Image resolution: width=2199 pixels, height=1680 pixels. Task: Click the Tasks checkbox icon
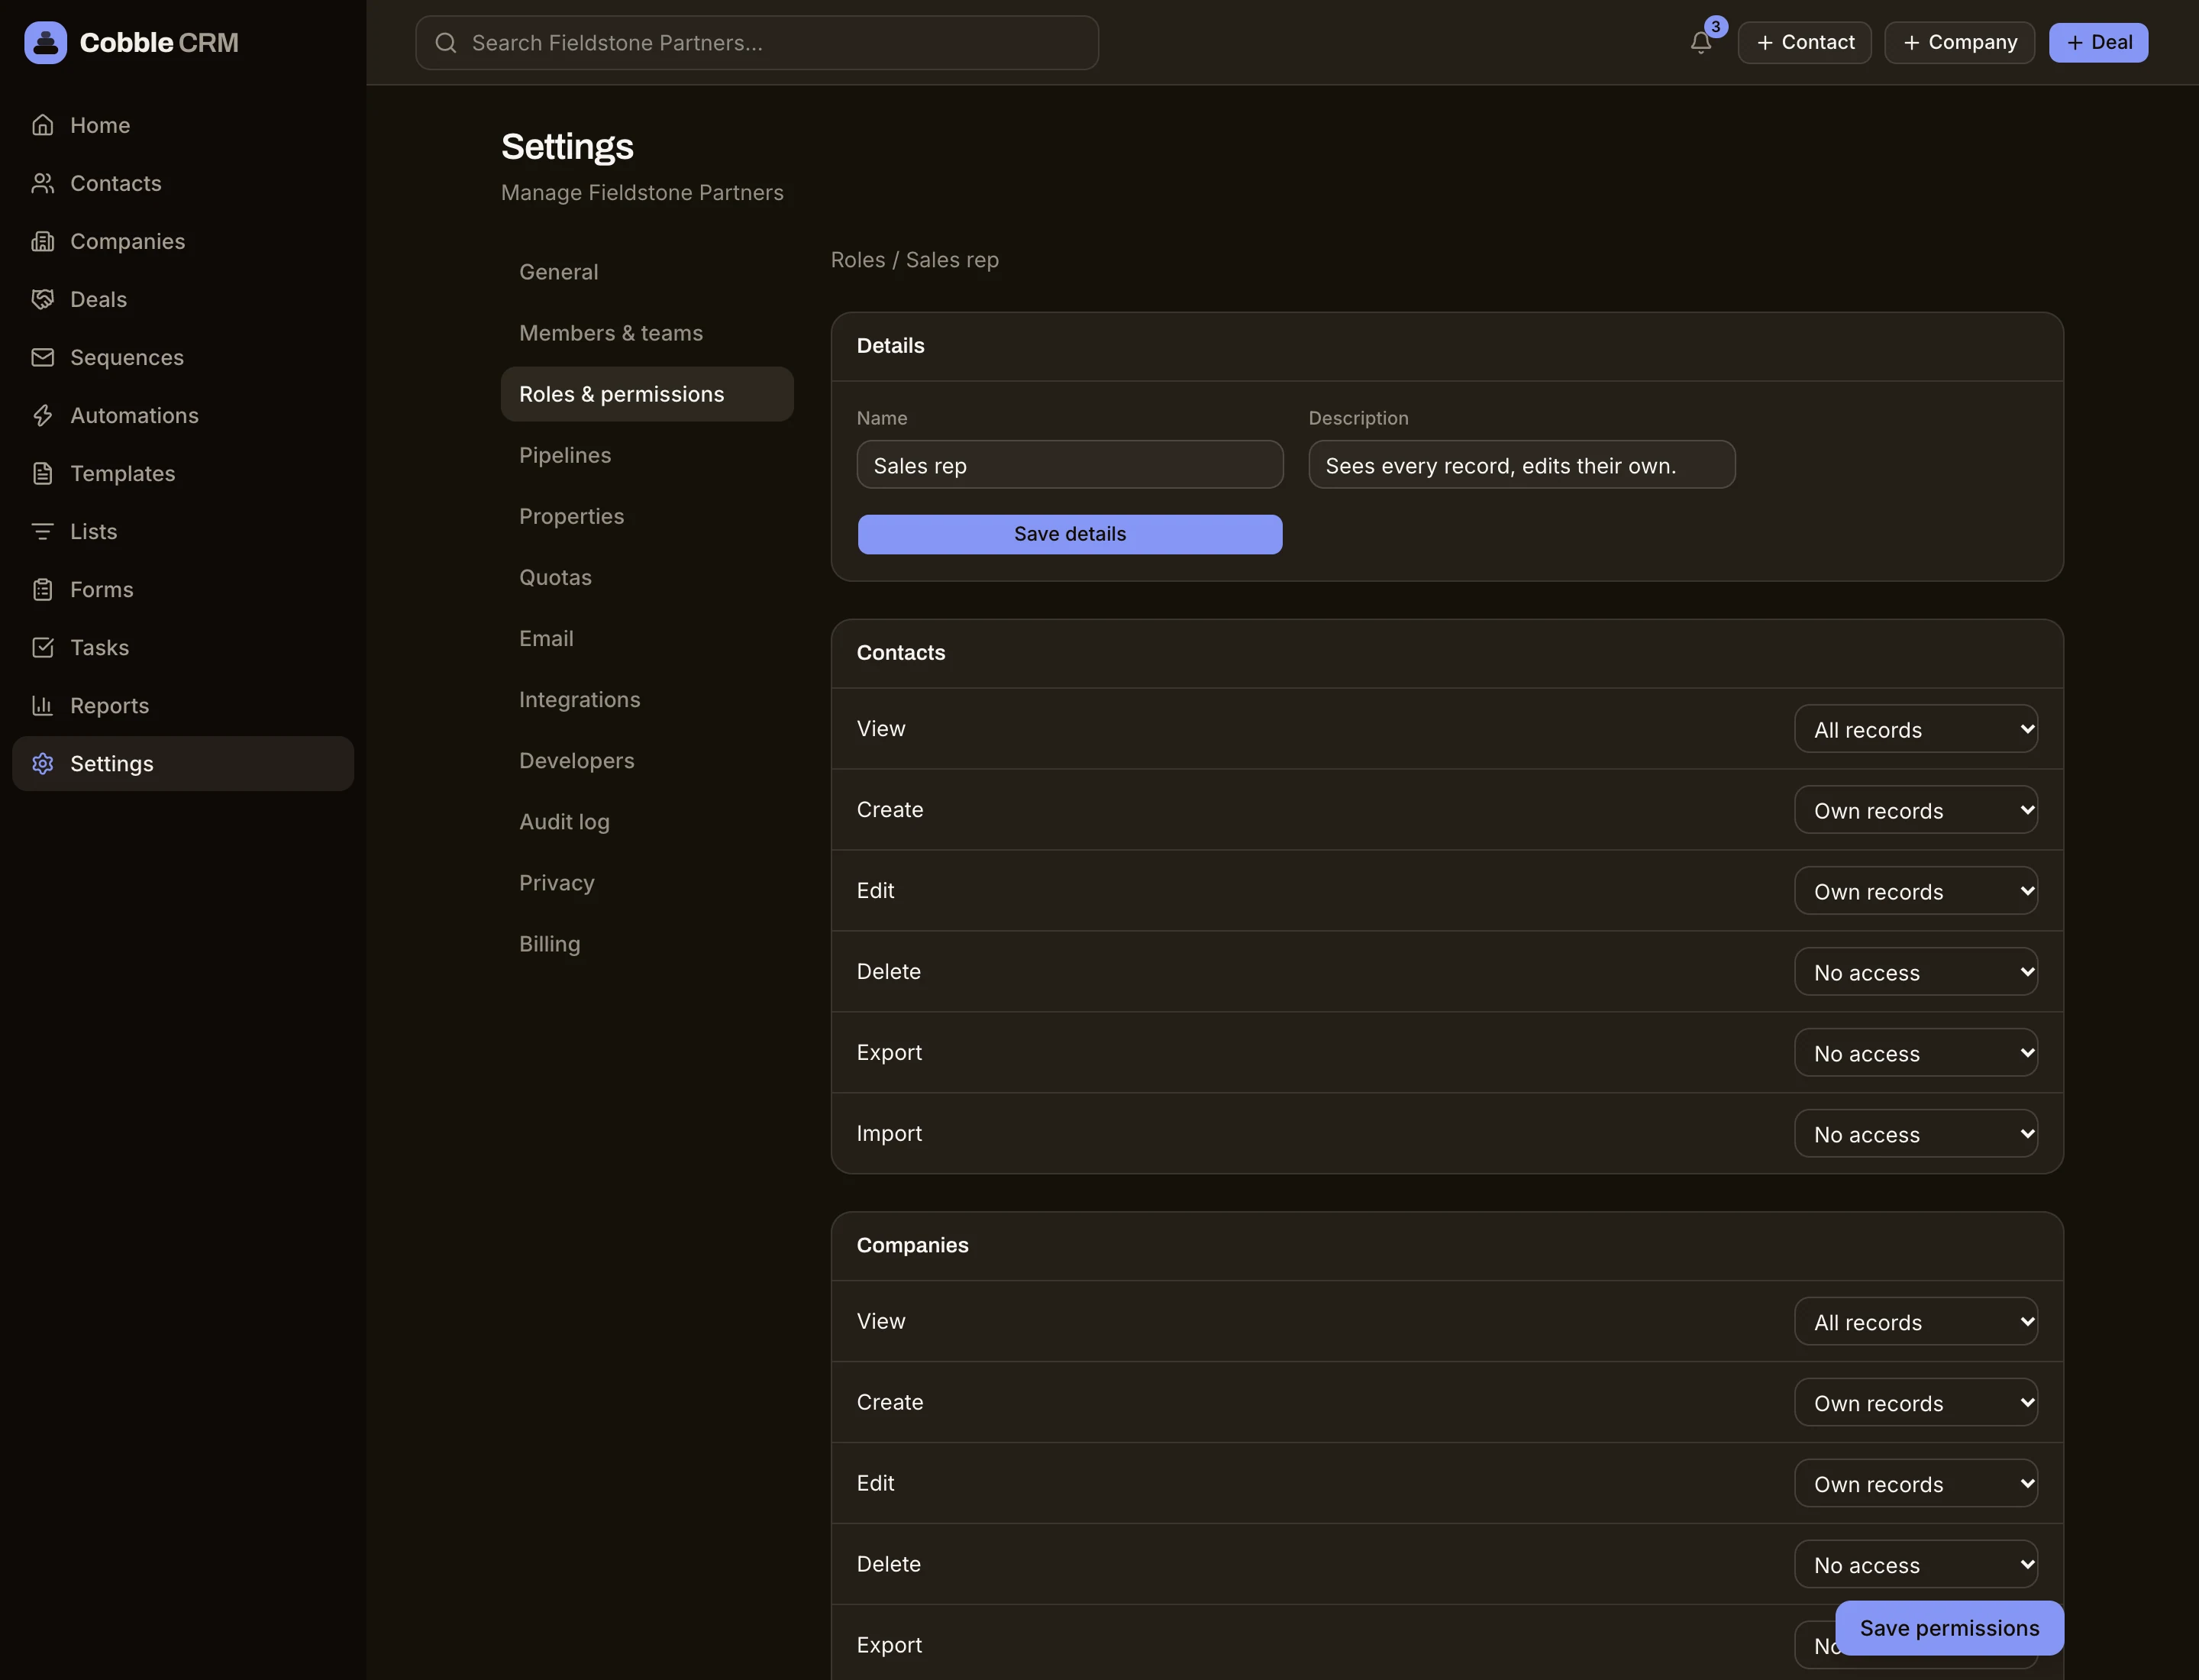tap(42, 647)
